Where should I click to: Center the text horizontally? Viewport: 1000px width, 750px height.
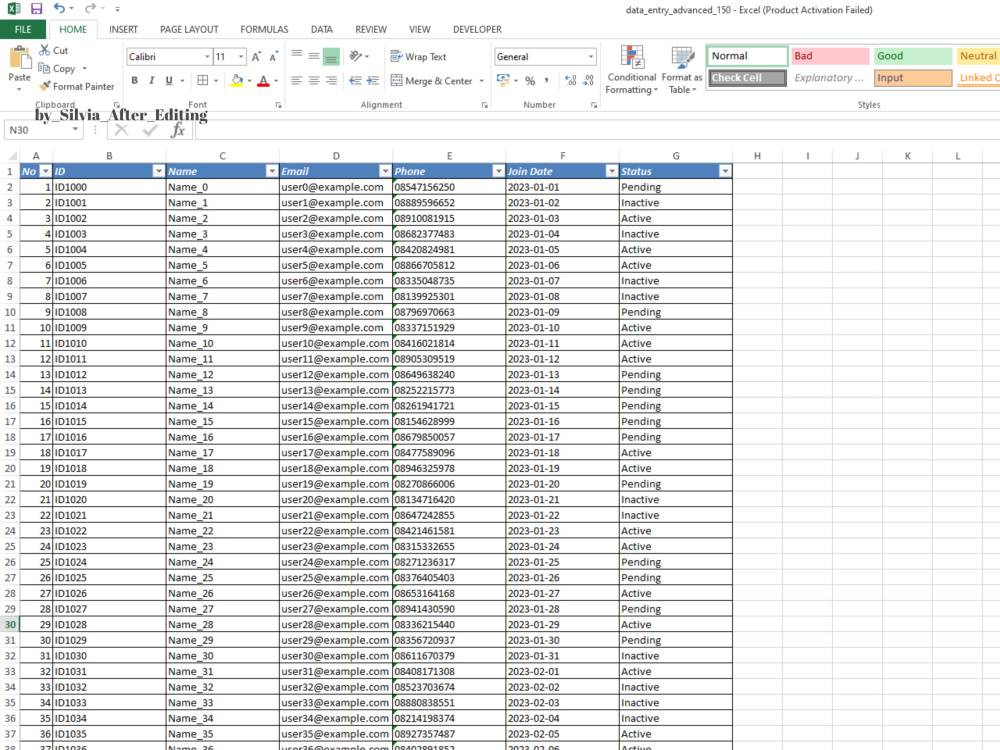tap(314, 80)
